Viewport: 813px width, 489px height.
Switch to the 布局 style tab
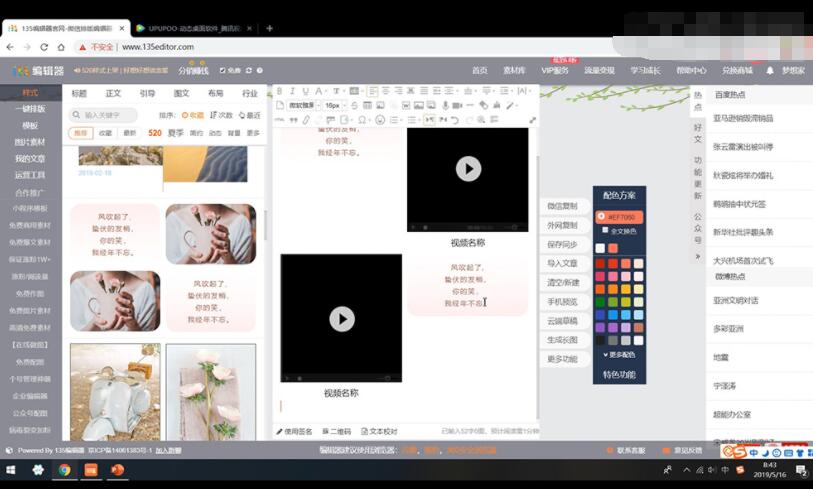(x=216, y=93)
